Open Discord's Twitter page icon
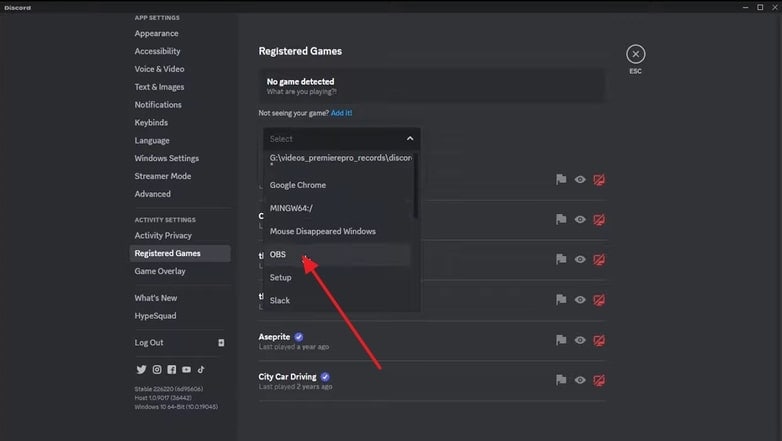 click(141, 370)
